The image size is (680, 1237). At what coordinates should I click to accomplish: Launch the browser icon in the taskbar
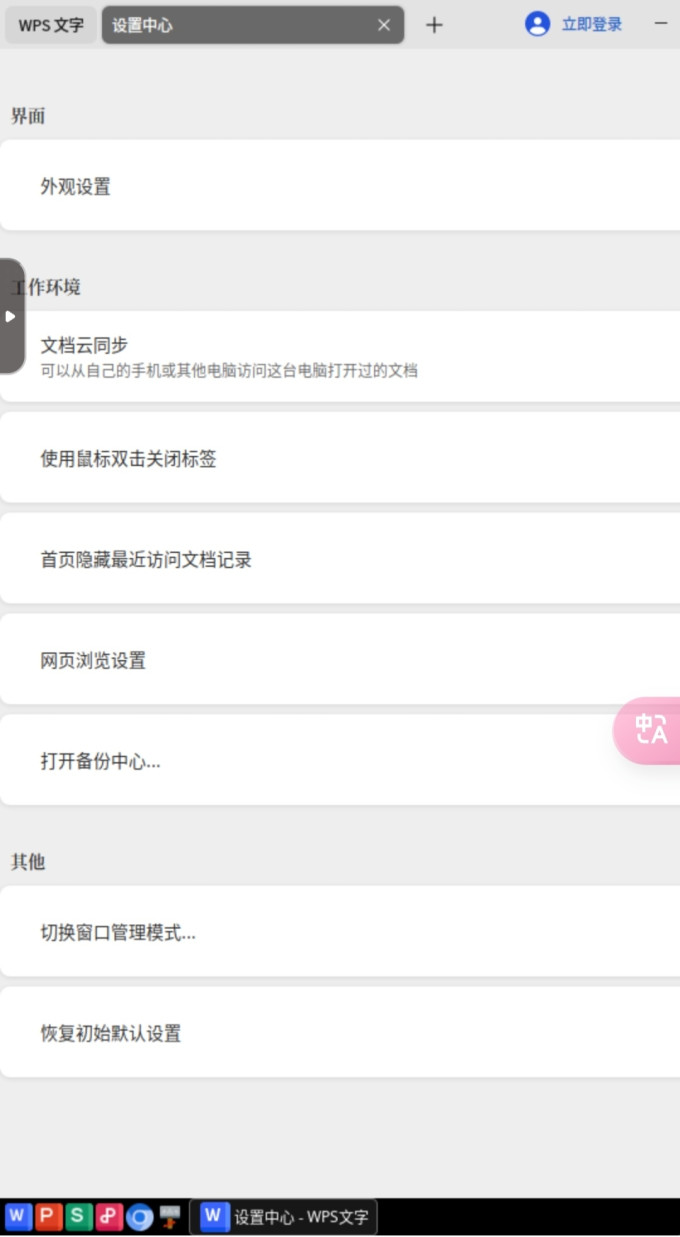pyautogui.click(x=139, y=1217)
